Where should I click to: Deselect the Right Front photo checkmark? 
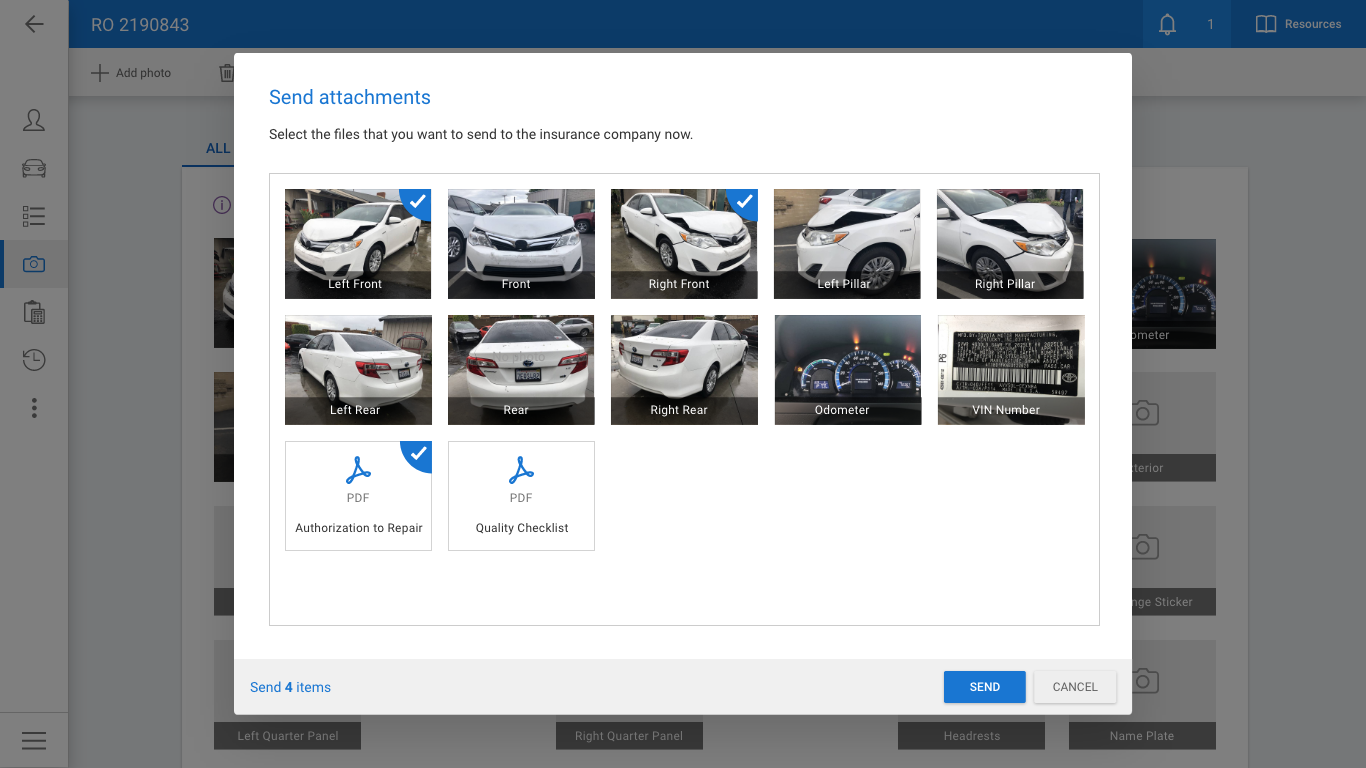(743, 203)
